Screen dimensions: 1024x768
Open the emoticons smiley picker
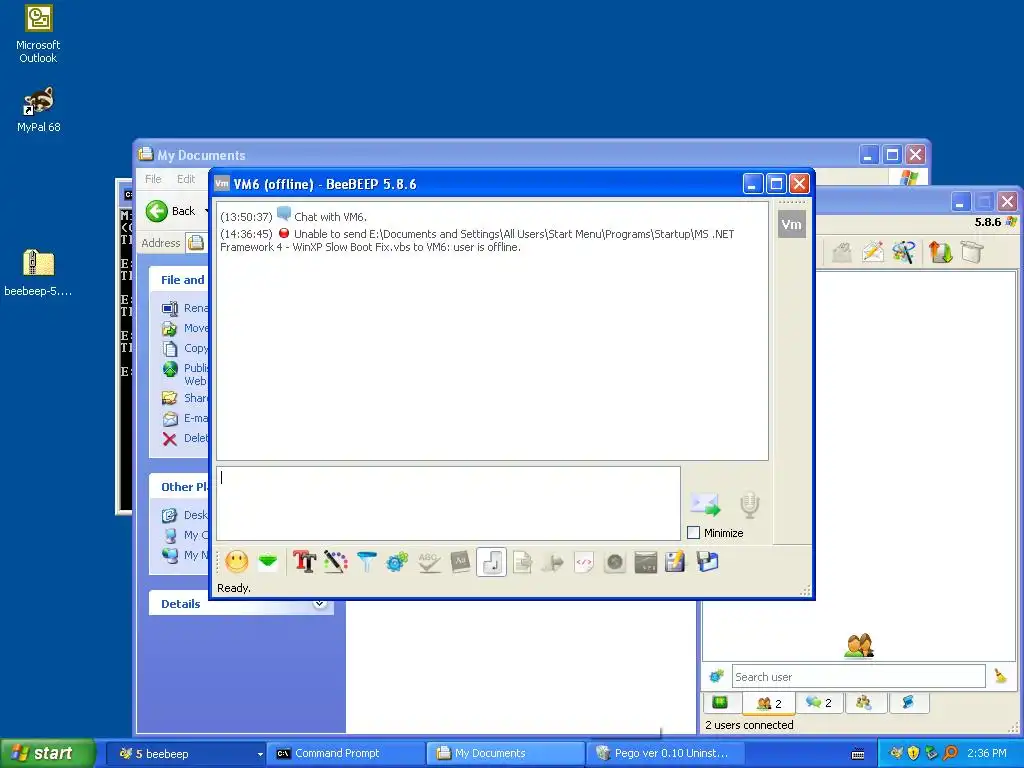click(x=237, y=562)
